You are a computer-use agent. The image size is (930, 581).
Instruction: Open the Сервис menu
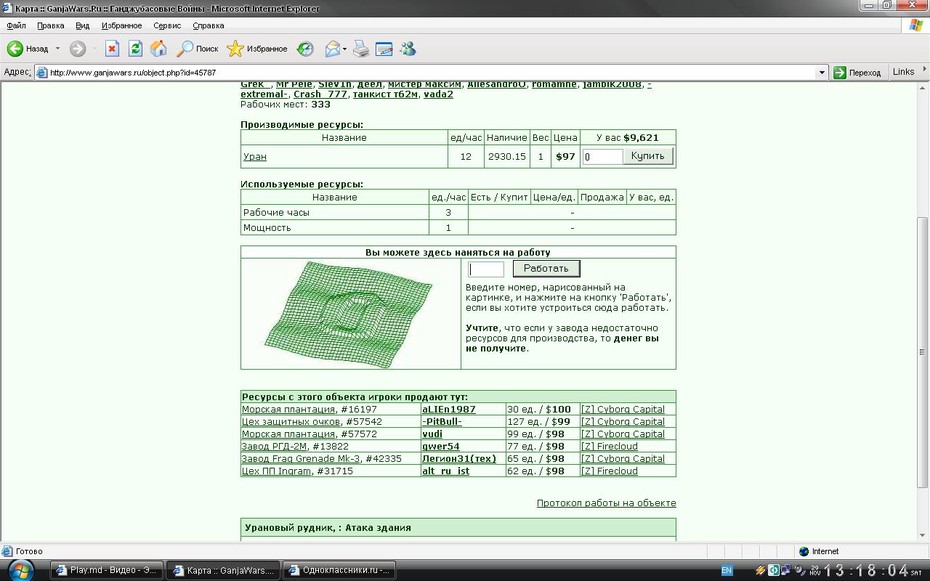[167, 25]
